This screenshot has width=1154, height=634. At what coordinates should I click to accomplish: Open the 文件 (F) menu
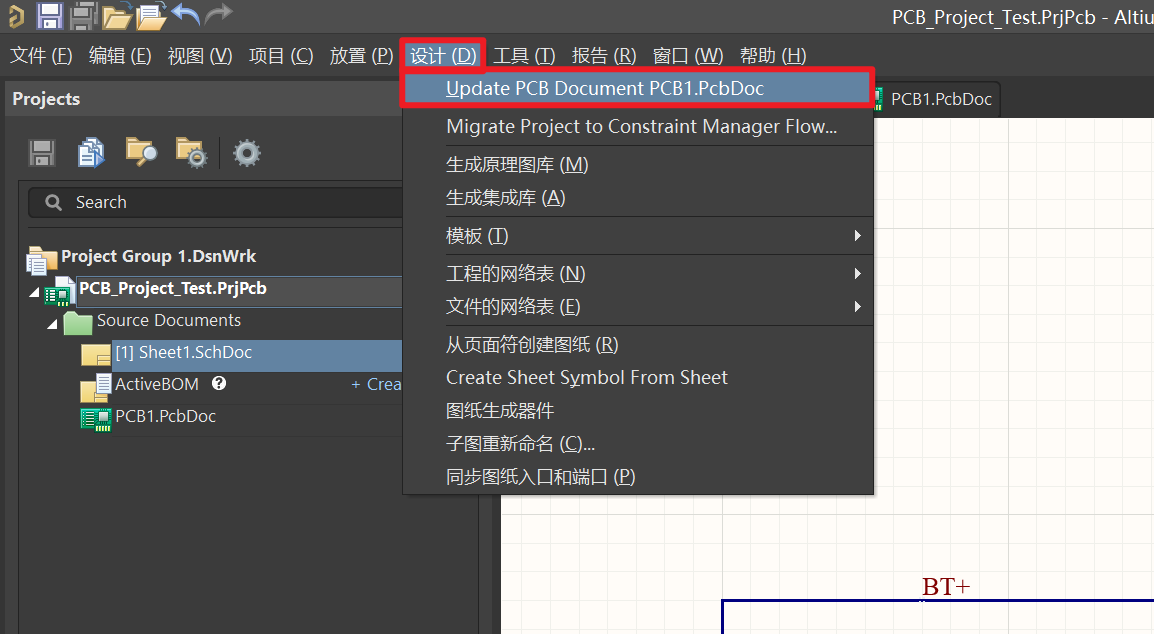[x=41, y=56]
